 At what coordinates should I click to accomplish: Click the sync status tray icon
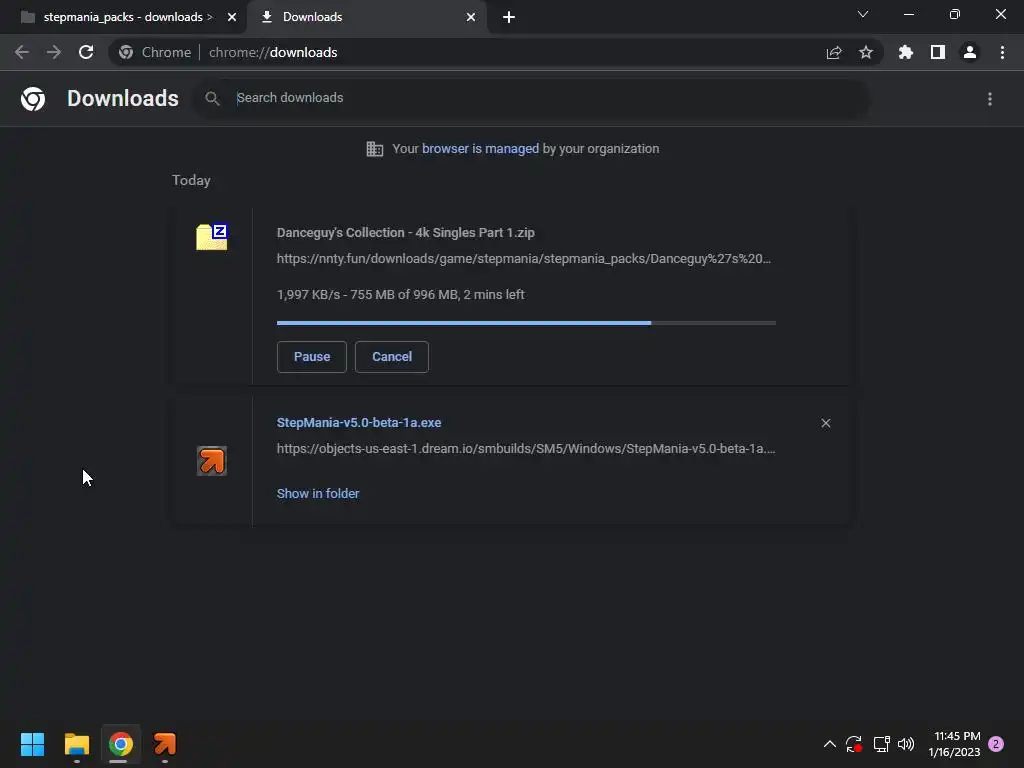tap(854, 744)
